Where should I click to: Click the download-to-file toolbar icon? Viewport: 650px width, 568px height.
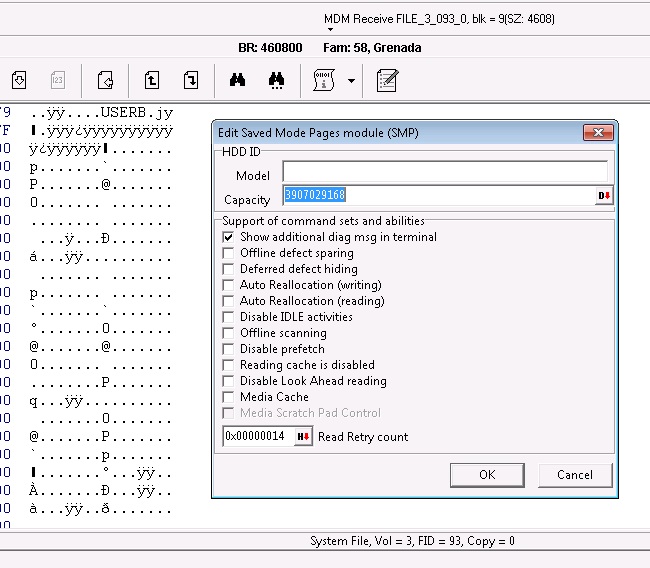(19, 80)
